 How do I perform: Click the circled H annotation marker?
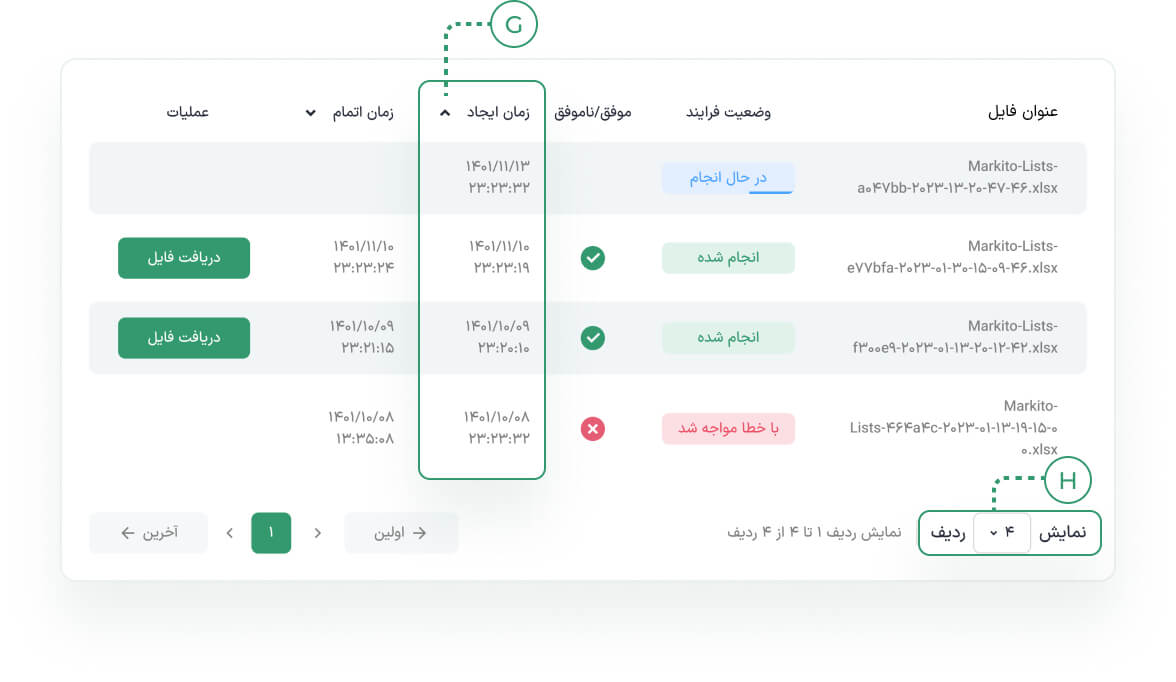point(1068,480)
